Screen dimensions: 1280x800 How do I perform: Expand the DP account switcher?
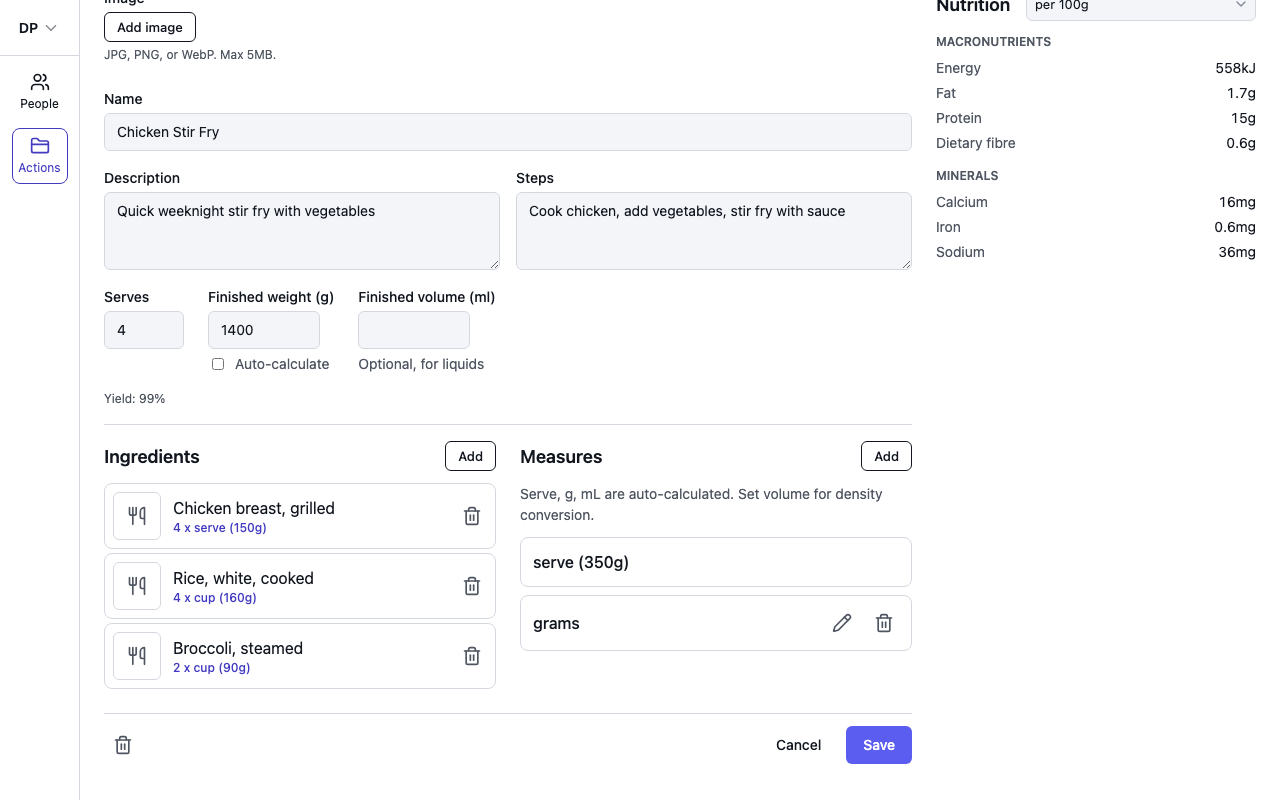pyautogui.click(x=38, y=28)
